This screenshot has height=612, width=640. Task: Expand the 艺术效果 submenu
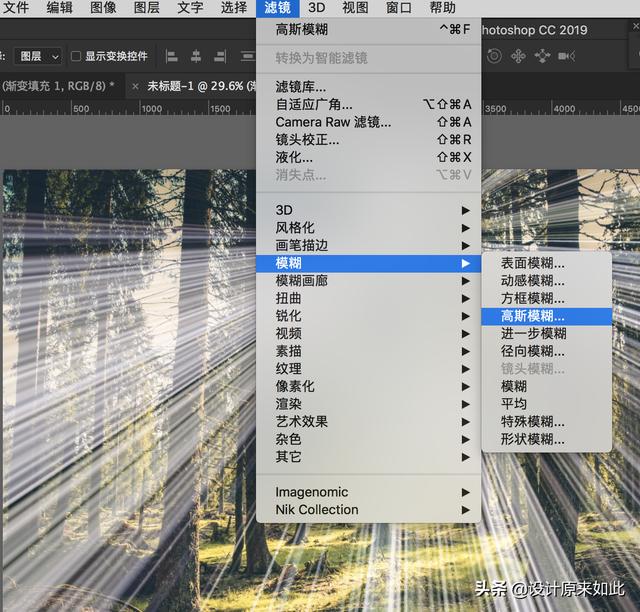pos(369,422)
